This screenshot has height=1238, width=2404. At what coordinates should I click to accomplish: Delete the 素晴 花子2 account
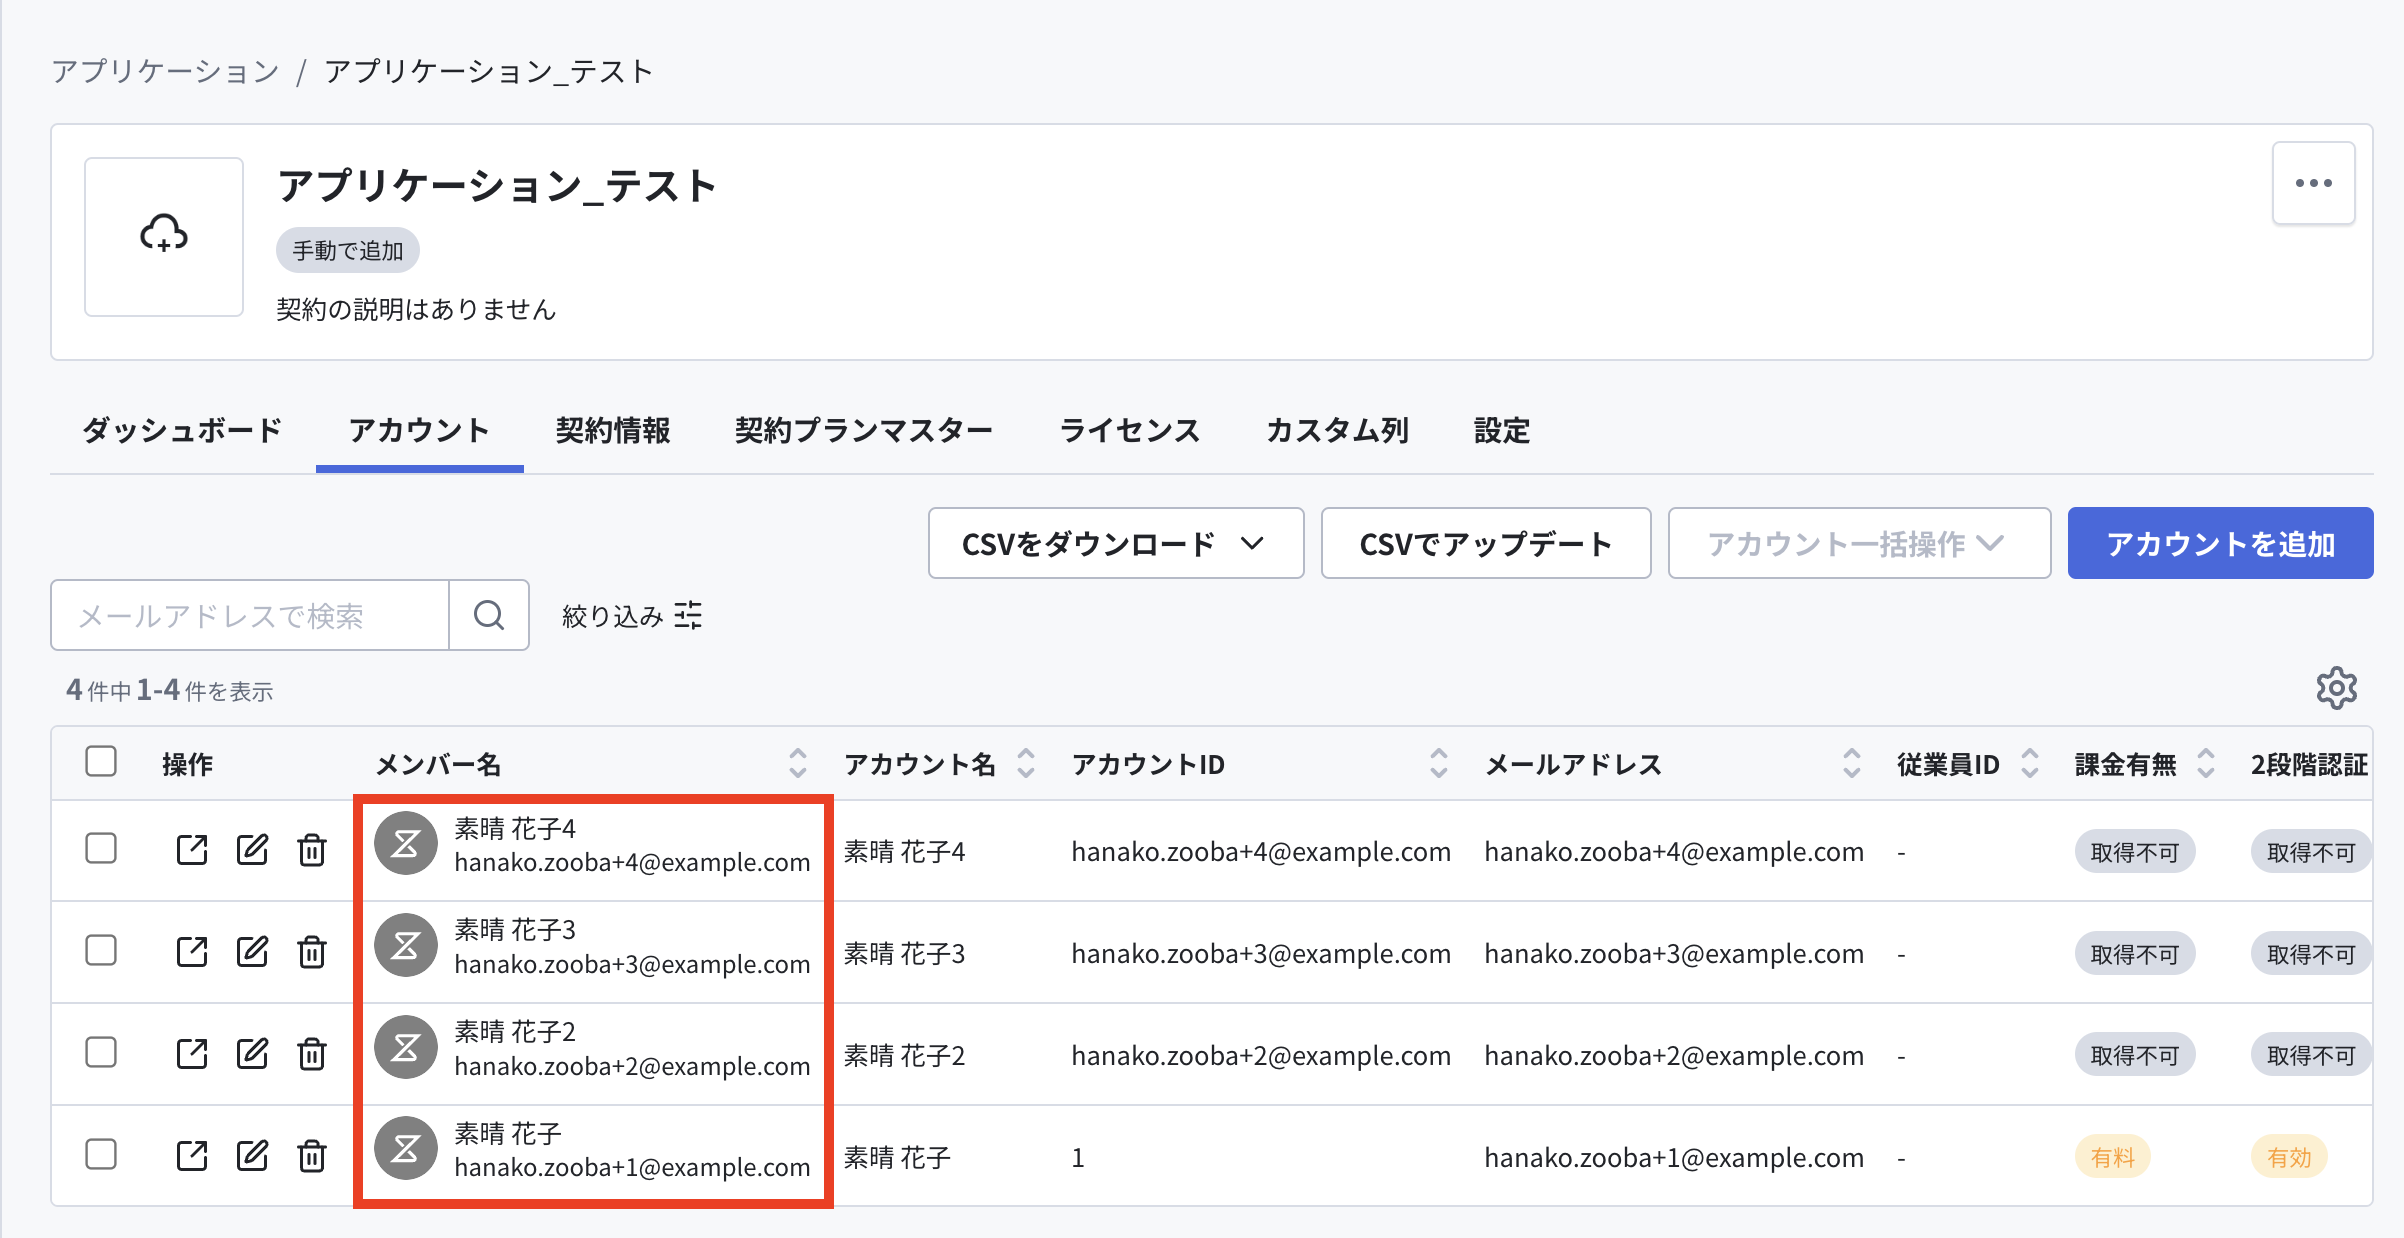pyautogui.click(x=312, y=1054)
